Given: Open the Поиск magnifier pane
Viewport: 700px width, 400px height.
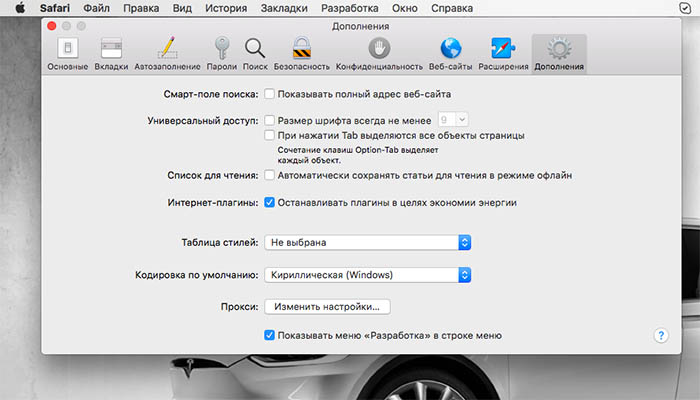Looking at the screenshot, I should [255, 54].
